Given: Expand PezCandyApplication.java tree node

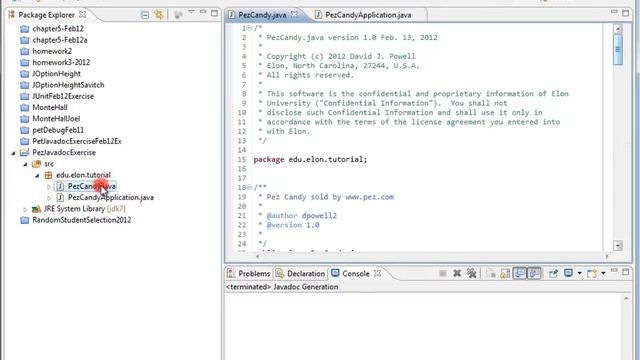Looking at the screenshot, I should (49, 198).
